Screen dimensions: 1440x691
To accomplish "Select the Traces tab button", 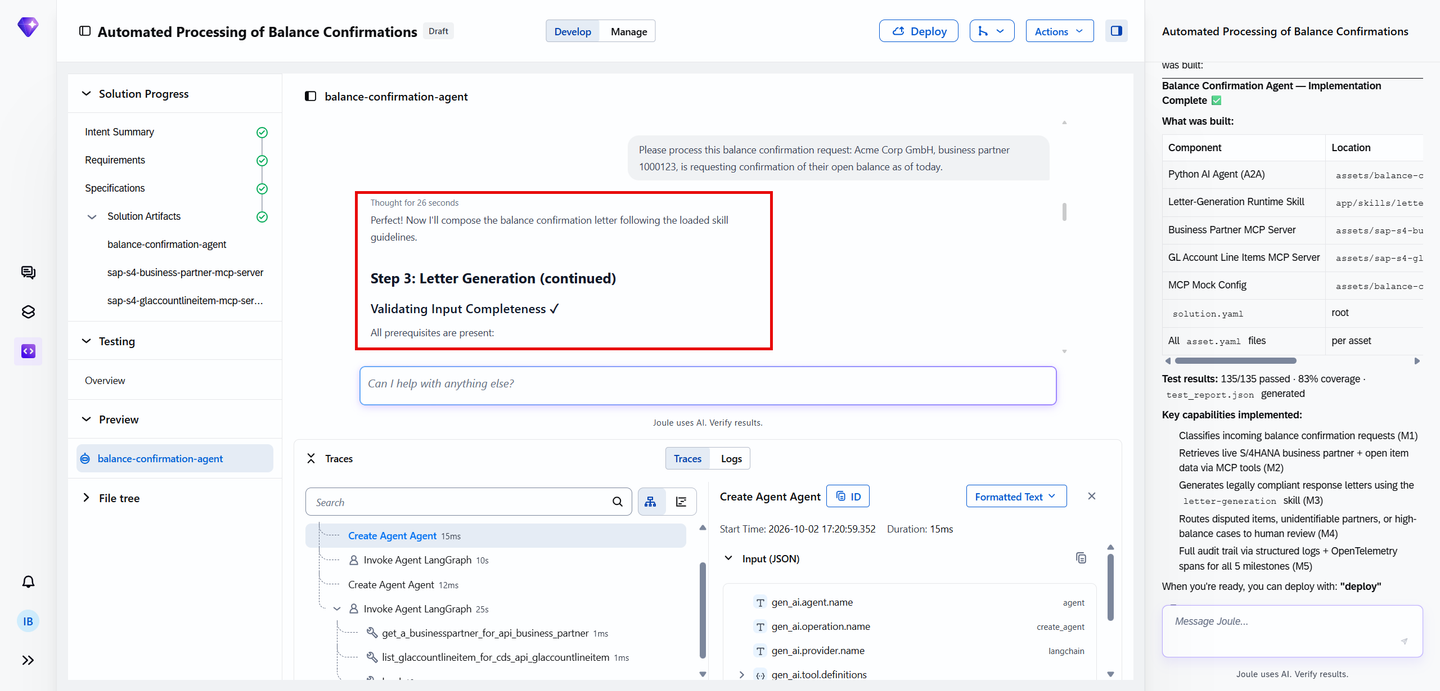I will tap(688, 459).
